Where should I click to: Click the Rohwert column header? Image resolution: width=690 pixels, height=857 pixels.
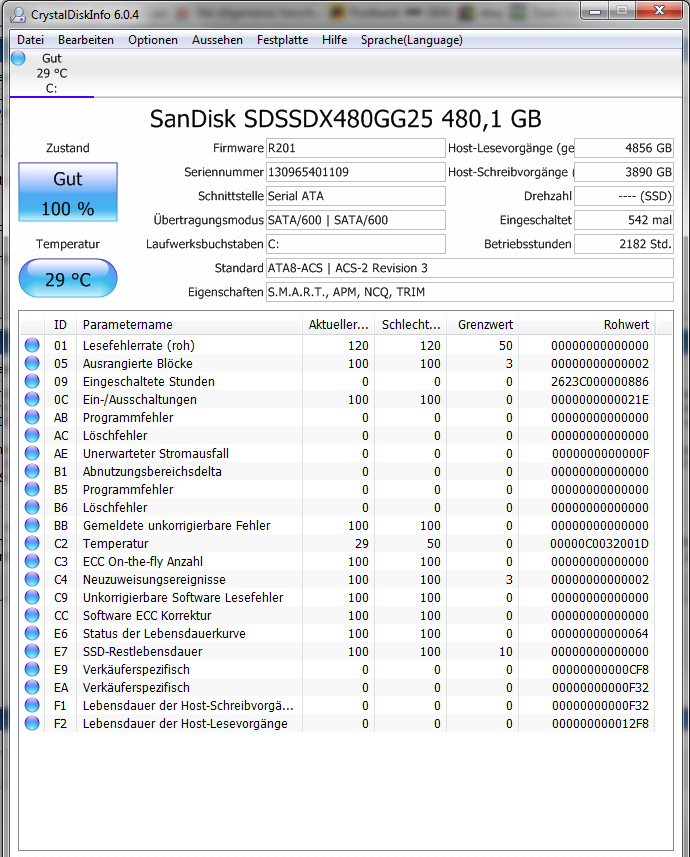587,325
